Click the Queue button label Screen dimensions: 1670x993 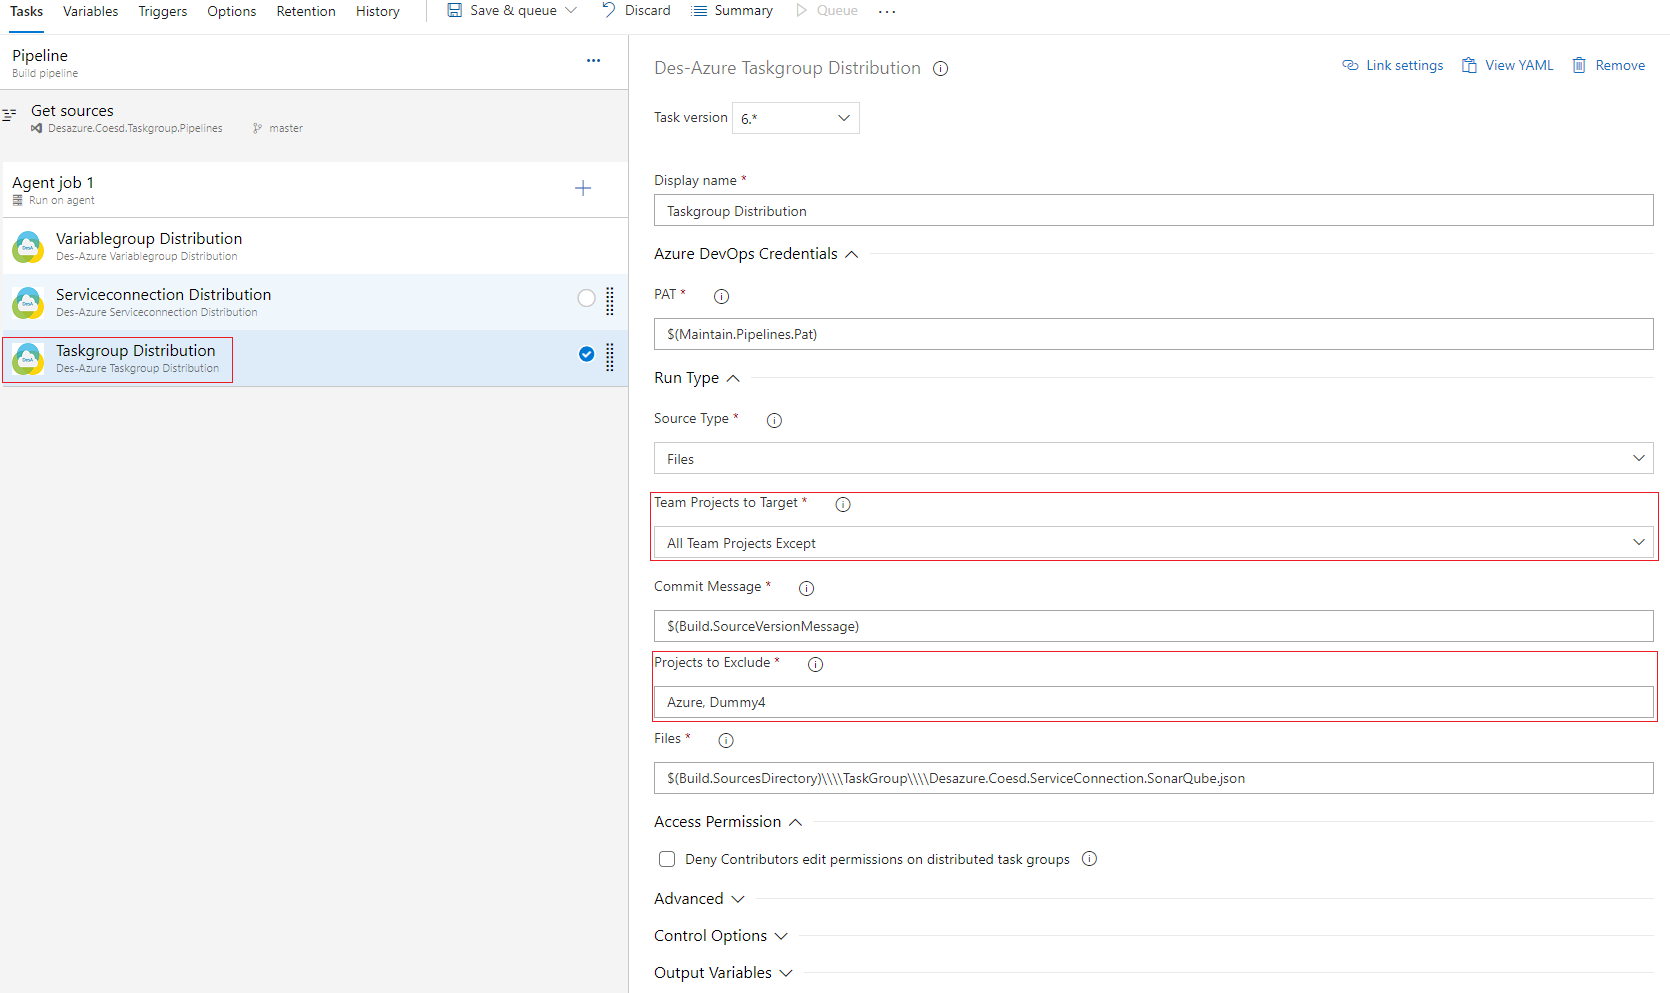tap(837, 10)
